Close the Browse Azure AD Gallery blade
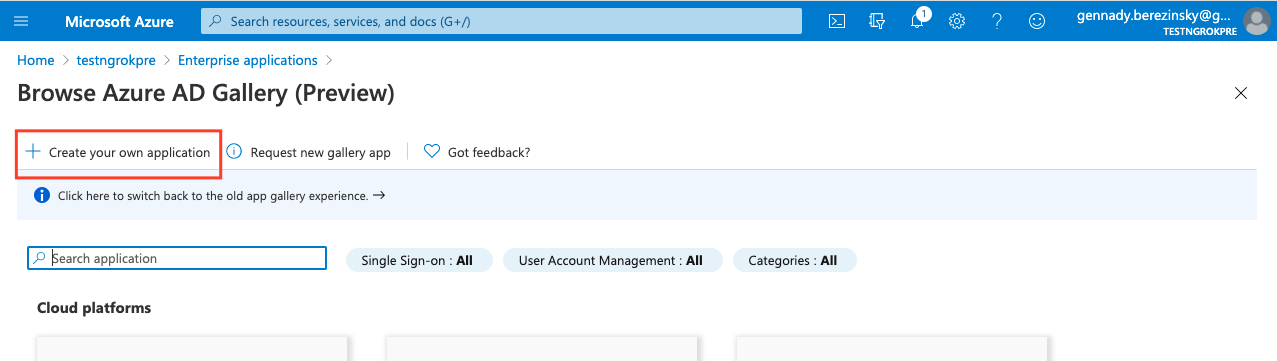 click(1241, 94)
